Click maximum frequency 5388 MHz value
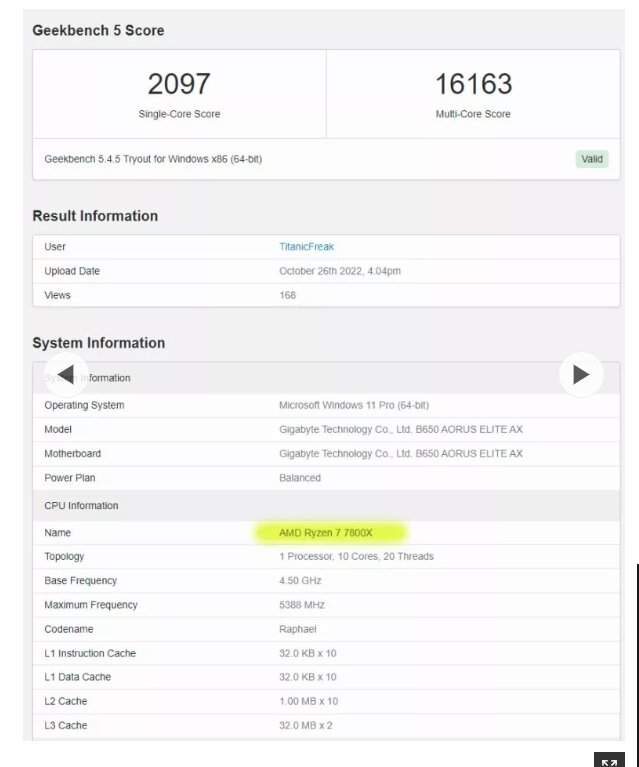This screenshot has width=639, height=767. click(x=301, y=605)
